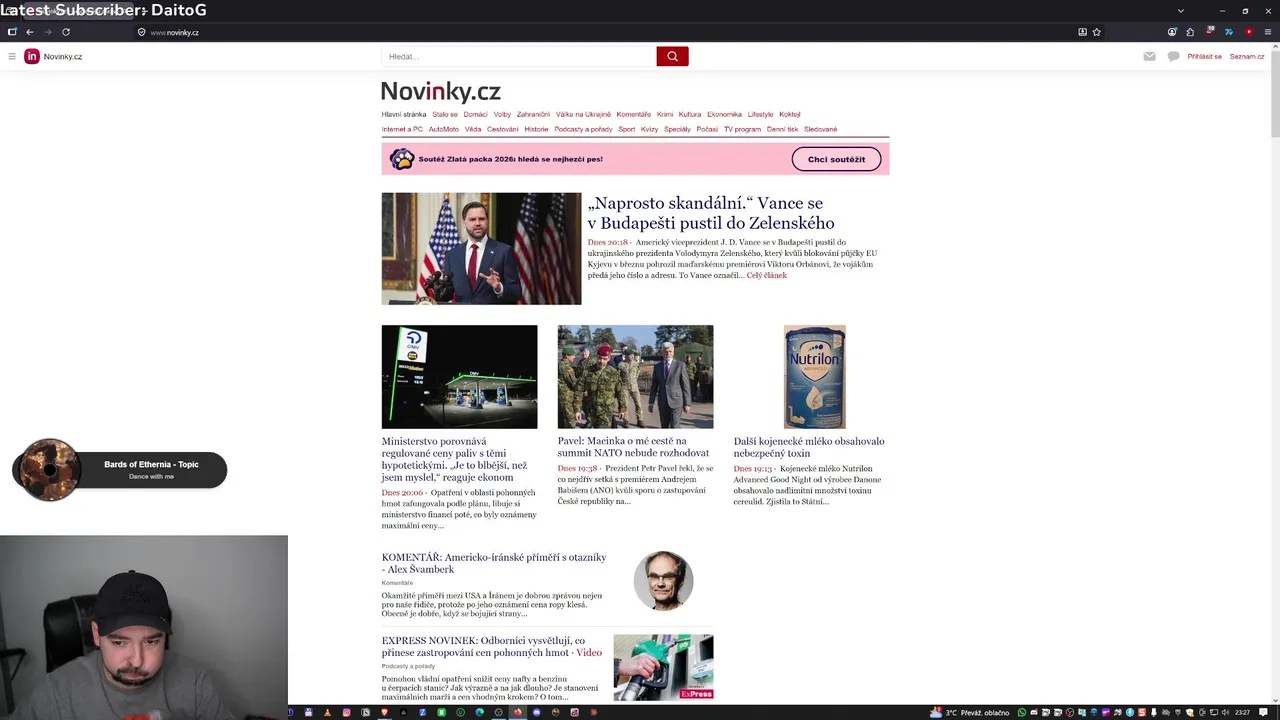Viewport: 1280px width, 720px height.
Task: Open browser extensions puzzle icon
Action: pos(1190,32)
